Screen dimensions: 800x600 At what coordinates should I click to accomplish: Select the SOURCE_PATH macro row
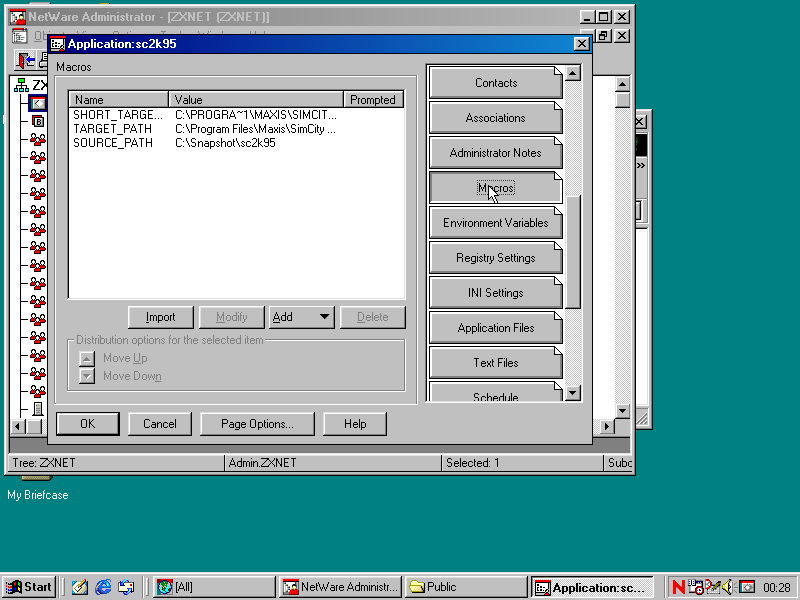tap(236, 143)
